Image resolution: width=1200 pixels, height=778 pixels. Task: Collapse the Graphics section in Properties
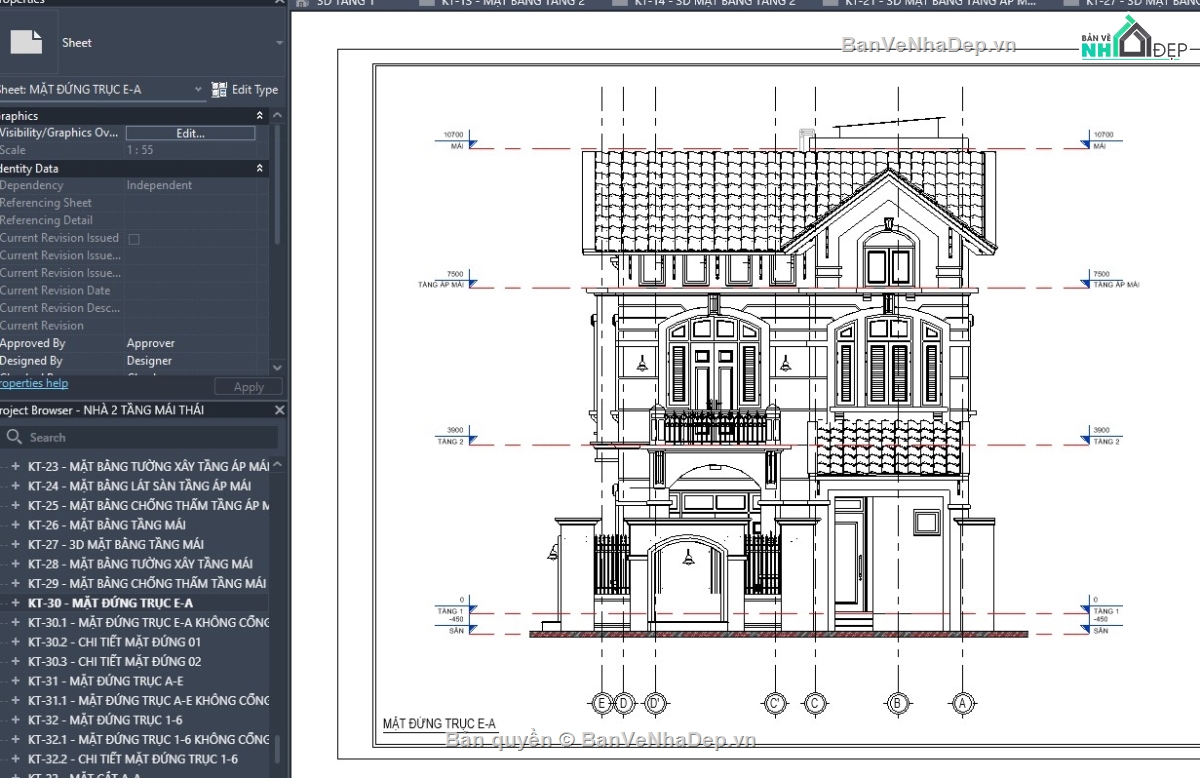pyautogui.click(x=260, y=116)
